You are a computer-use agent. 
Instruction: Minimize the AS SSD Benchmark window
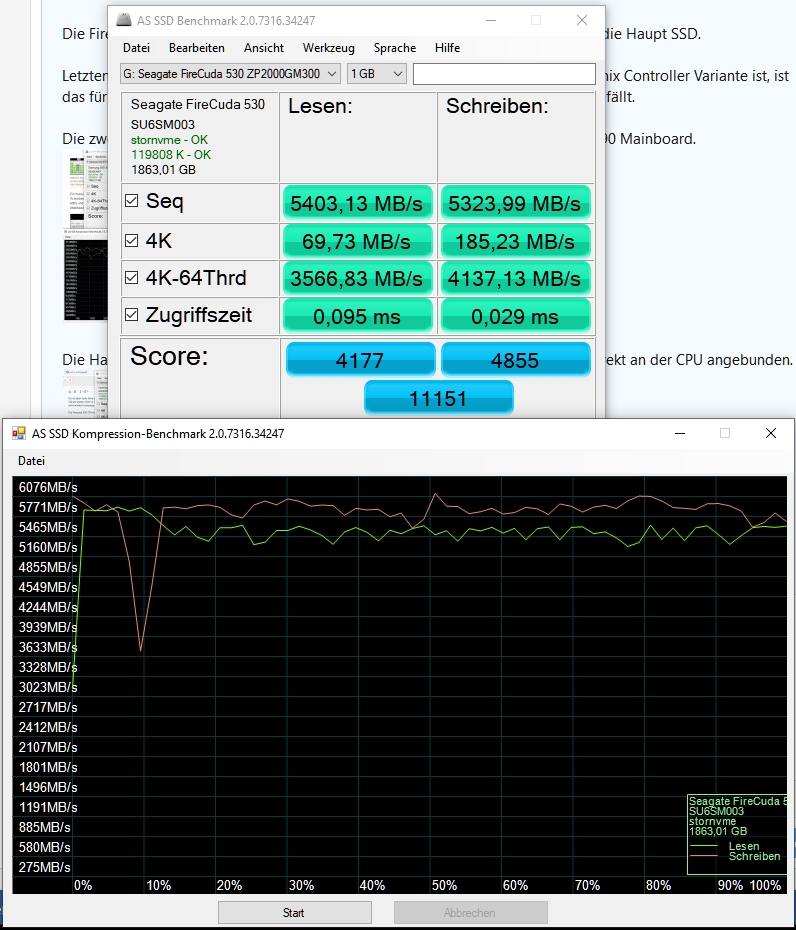(491, 20)
